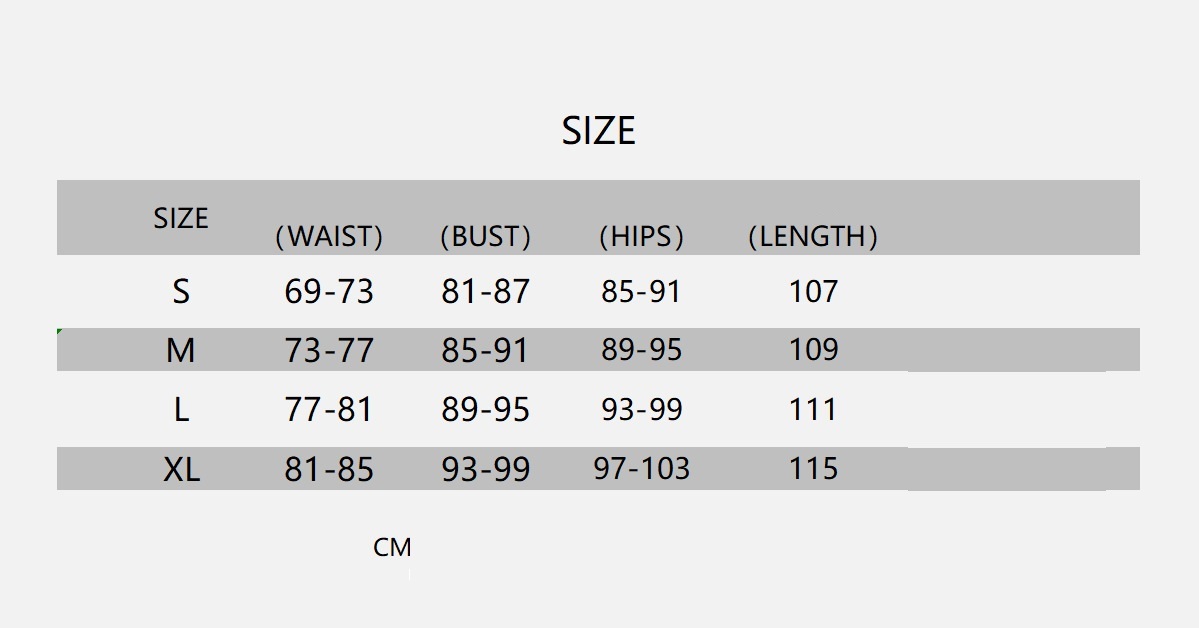1199x628 pixels.
Task: Select the S size row label
Action: [x=181, y=292]
